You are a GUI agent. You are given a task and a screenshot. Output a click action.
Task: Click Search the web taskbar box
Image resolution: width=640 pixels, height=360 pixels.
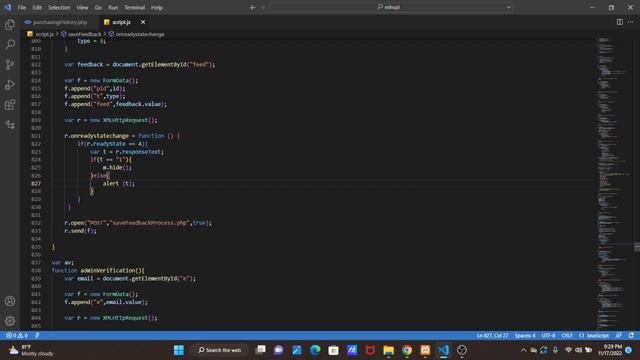click(220, 350)
